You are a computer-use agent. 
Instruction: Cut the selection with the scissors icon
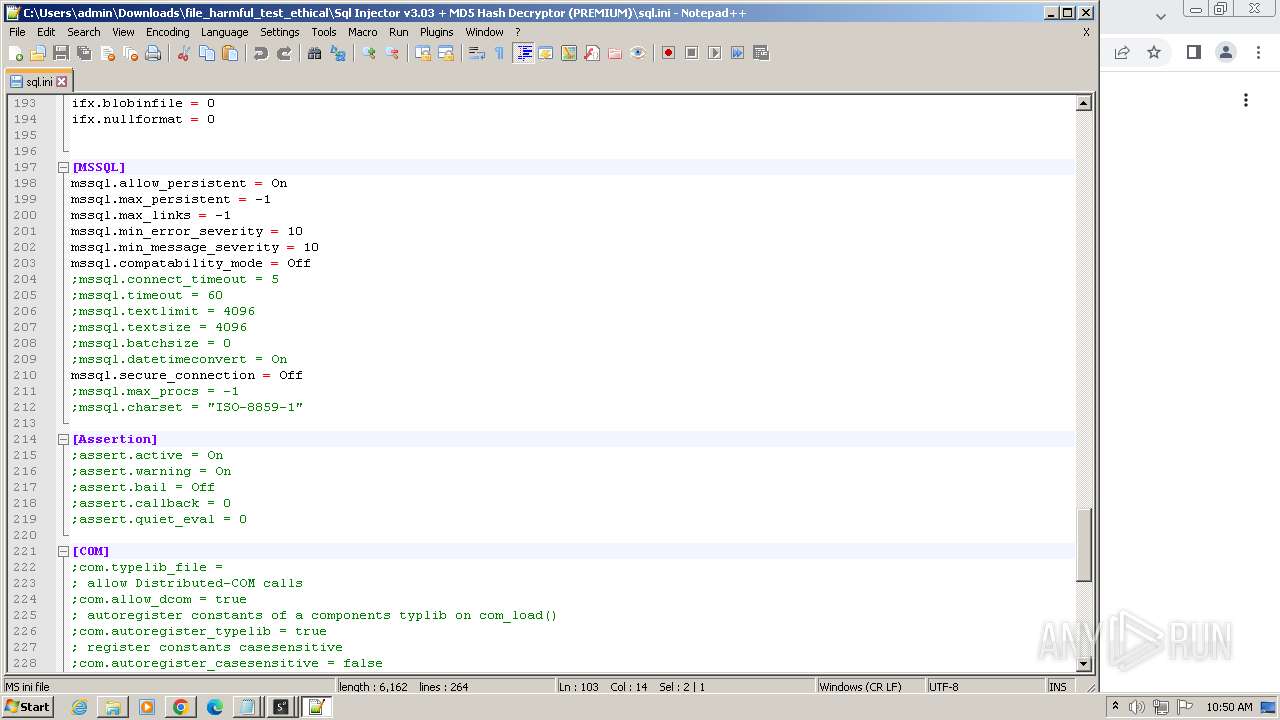pyautogui.click(x=184, y=53)
